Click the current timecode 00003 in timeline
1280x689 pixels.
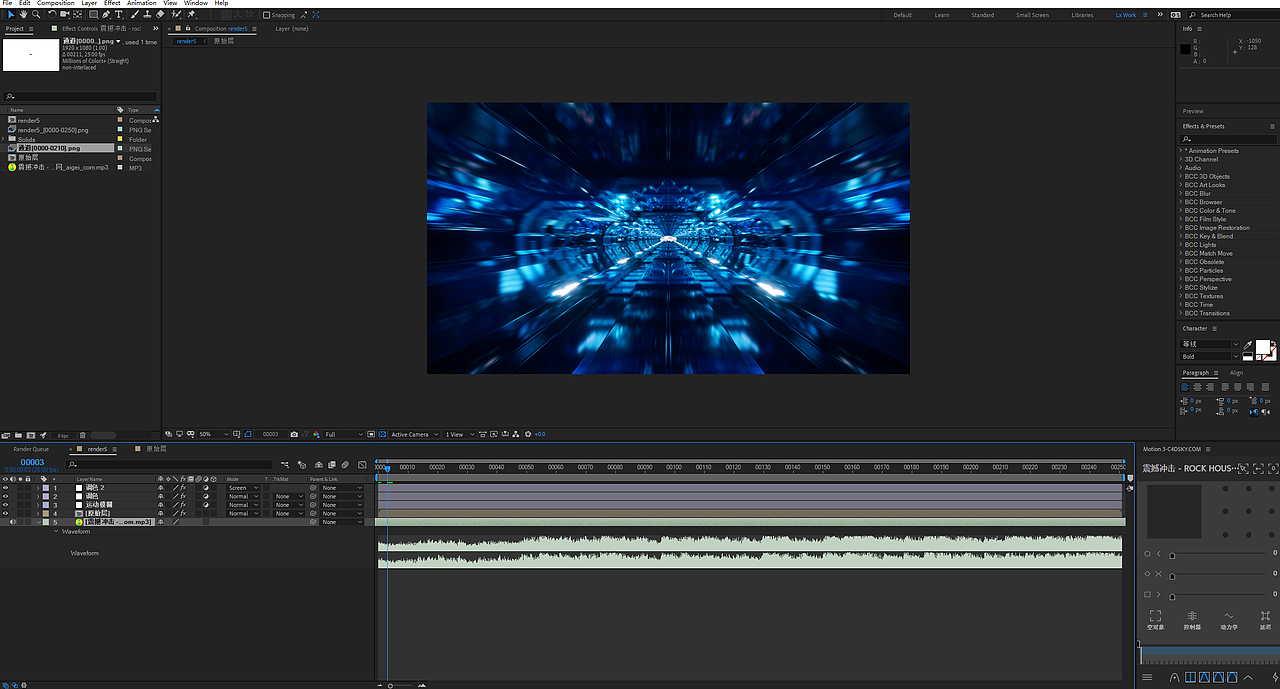coord(32,462)
